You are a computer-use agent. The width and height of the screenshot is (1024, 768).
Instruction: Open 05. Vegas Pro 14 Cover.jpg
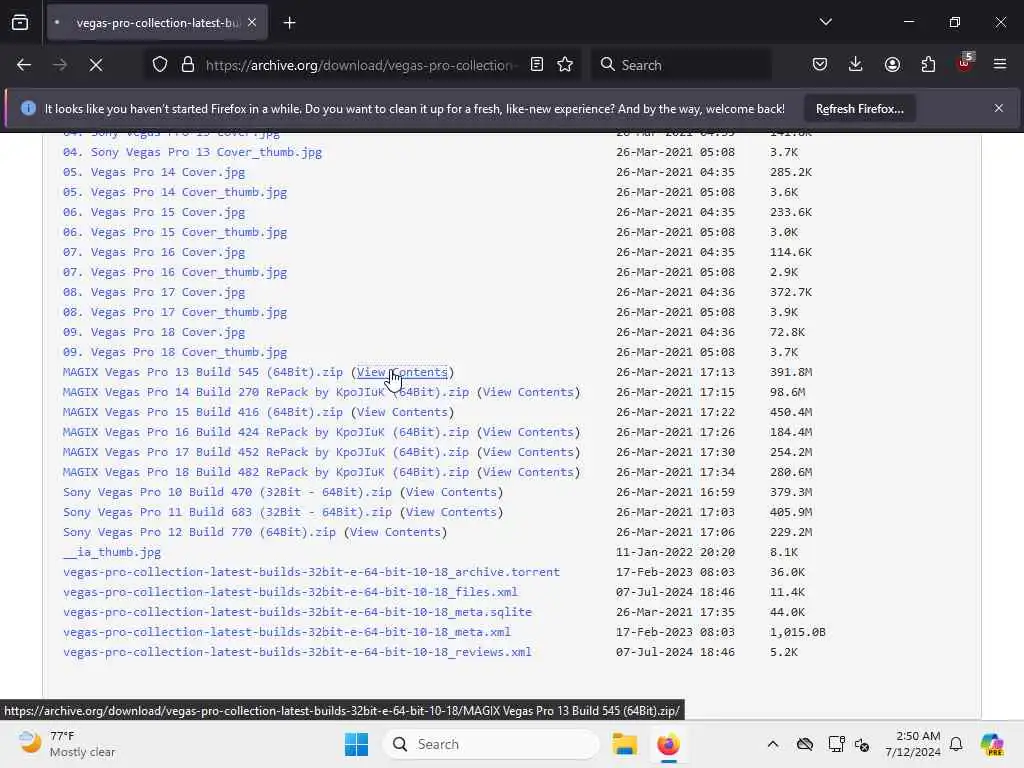(153, 172)
